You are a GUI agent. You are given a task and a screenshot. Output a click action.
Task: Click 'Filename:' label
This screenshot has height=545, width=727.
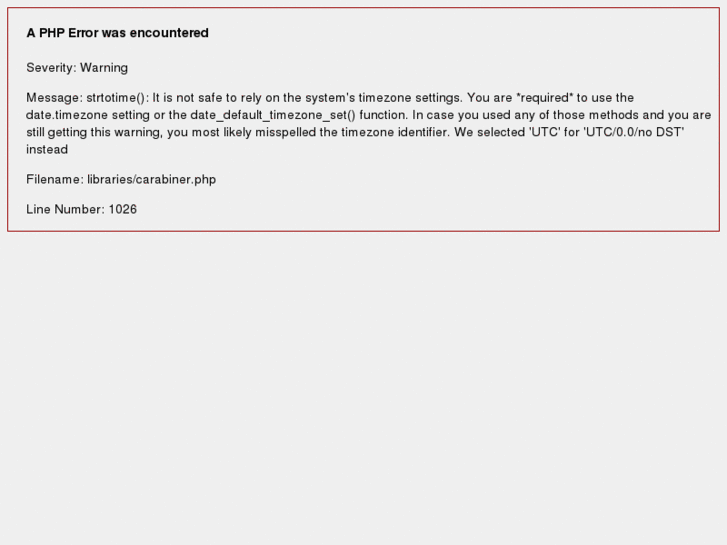pos(55,180)
